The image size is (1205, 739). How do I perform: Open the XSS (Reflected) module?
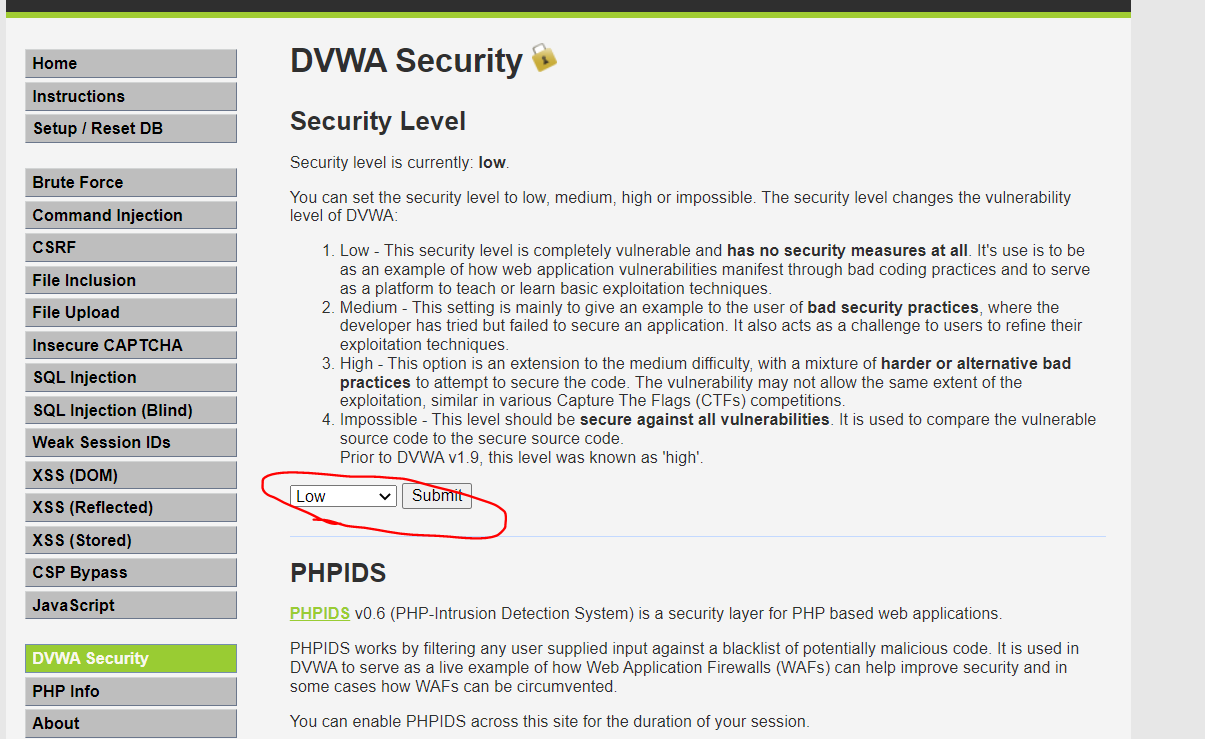[x=131, y=507]
